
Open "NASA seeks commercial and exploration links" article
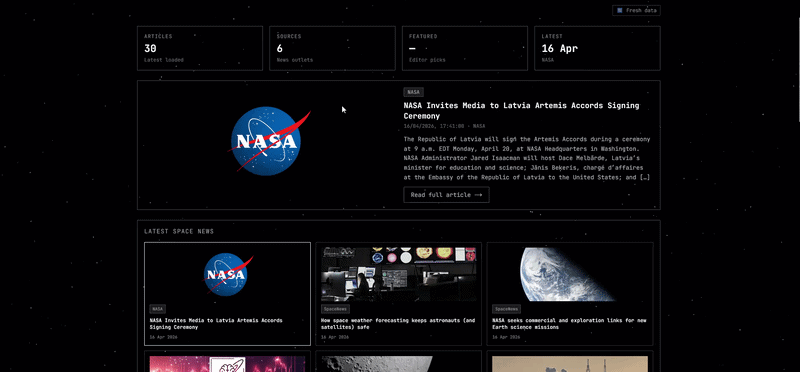(x=569, y=324)
